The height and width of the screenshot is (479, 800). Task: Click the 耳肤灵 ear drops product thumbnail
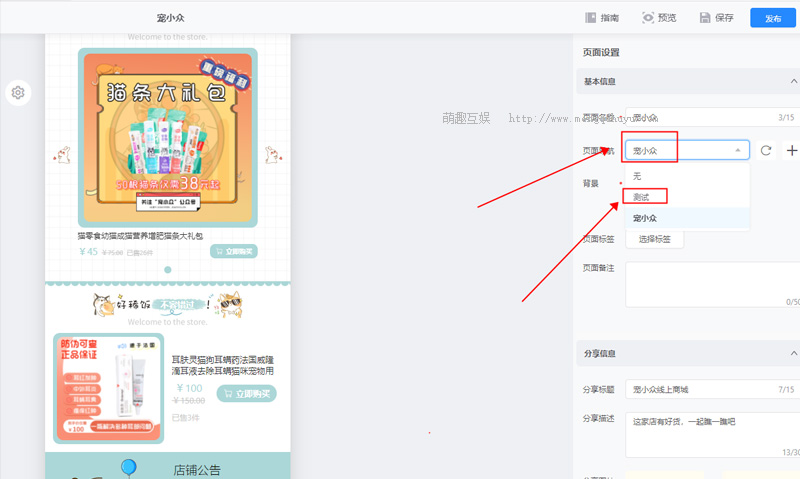[109, 388]
